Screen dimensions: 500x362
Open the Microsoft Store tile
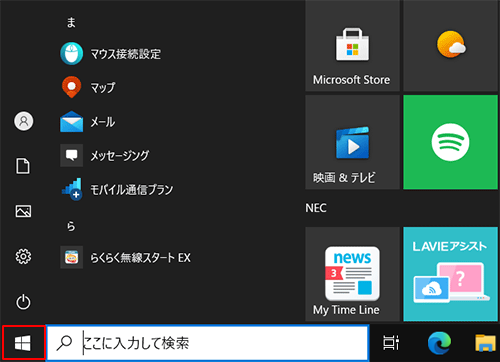[x=352, y=46]
